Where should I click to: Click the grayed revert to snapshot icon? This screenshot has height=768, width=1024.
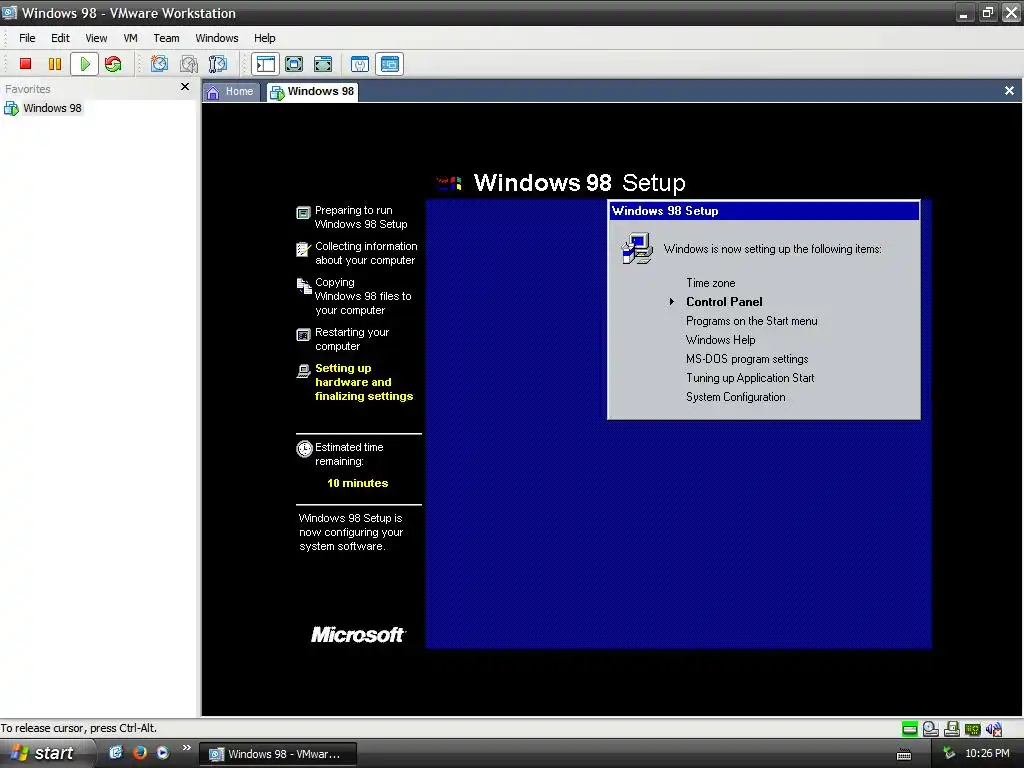pos(189,63)
